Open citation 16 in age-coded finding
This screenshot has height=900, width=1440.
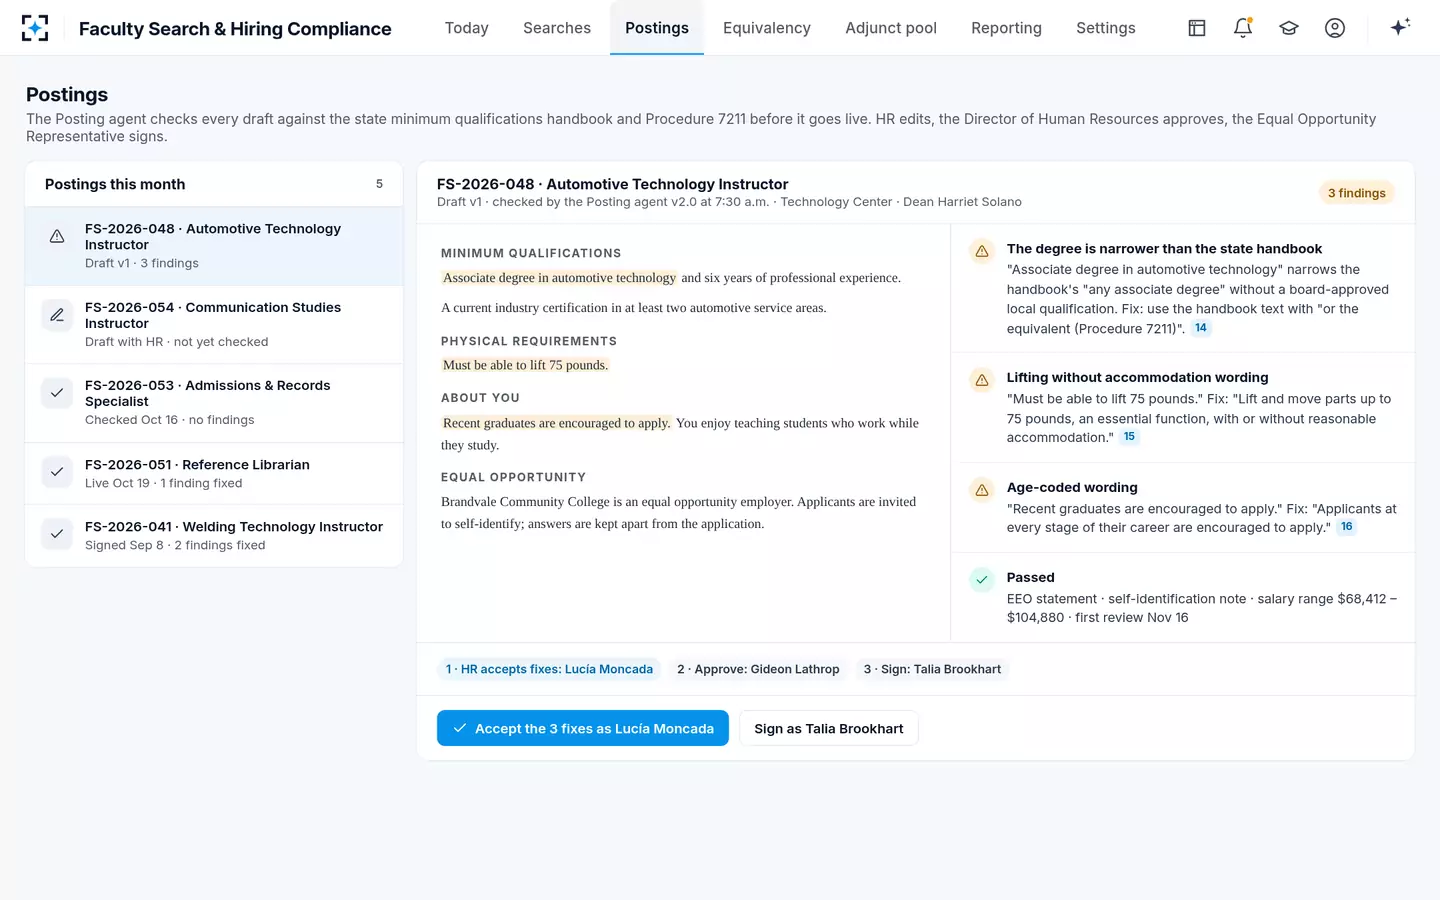pyautogui.click(x=1347, y=527)
